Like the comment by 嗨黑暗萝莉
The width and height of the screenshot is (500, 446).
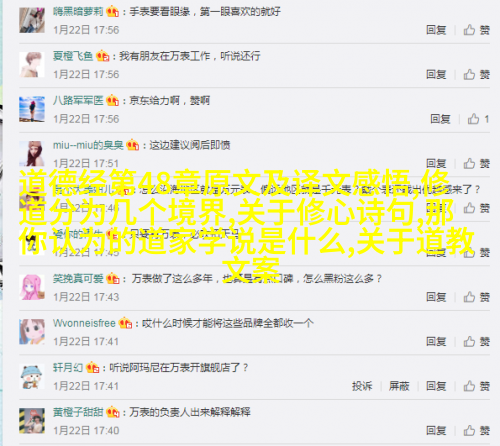click(x=477, y=30)
